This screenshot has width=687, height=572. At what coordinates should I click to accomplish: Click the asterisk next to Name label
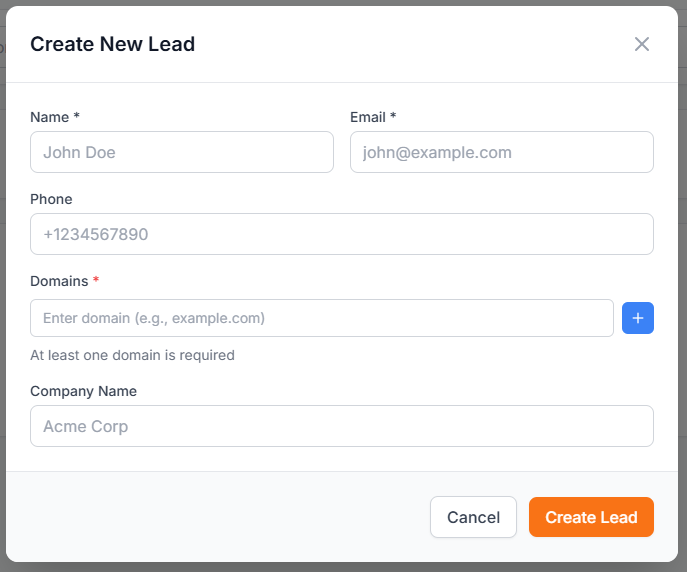[x=76, y=117]
